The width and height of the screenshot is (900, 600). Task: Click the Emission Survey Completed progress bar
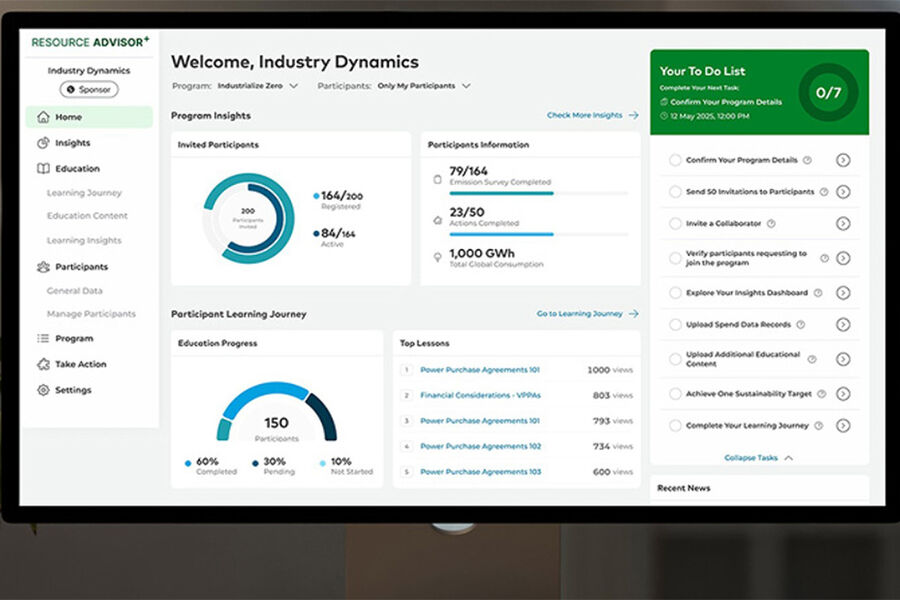538,193
